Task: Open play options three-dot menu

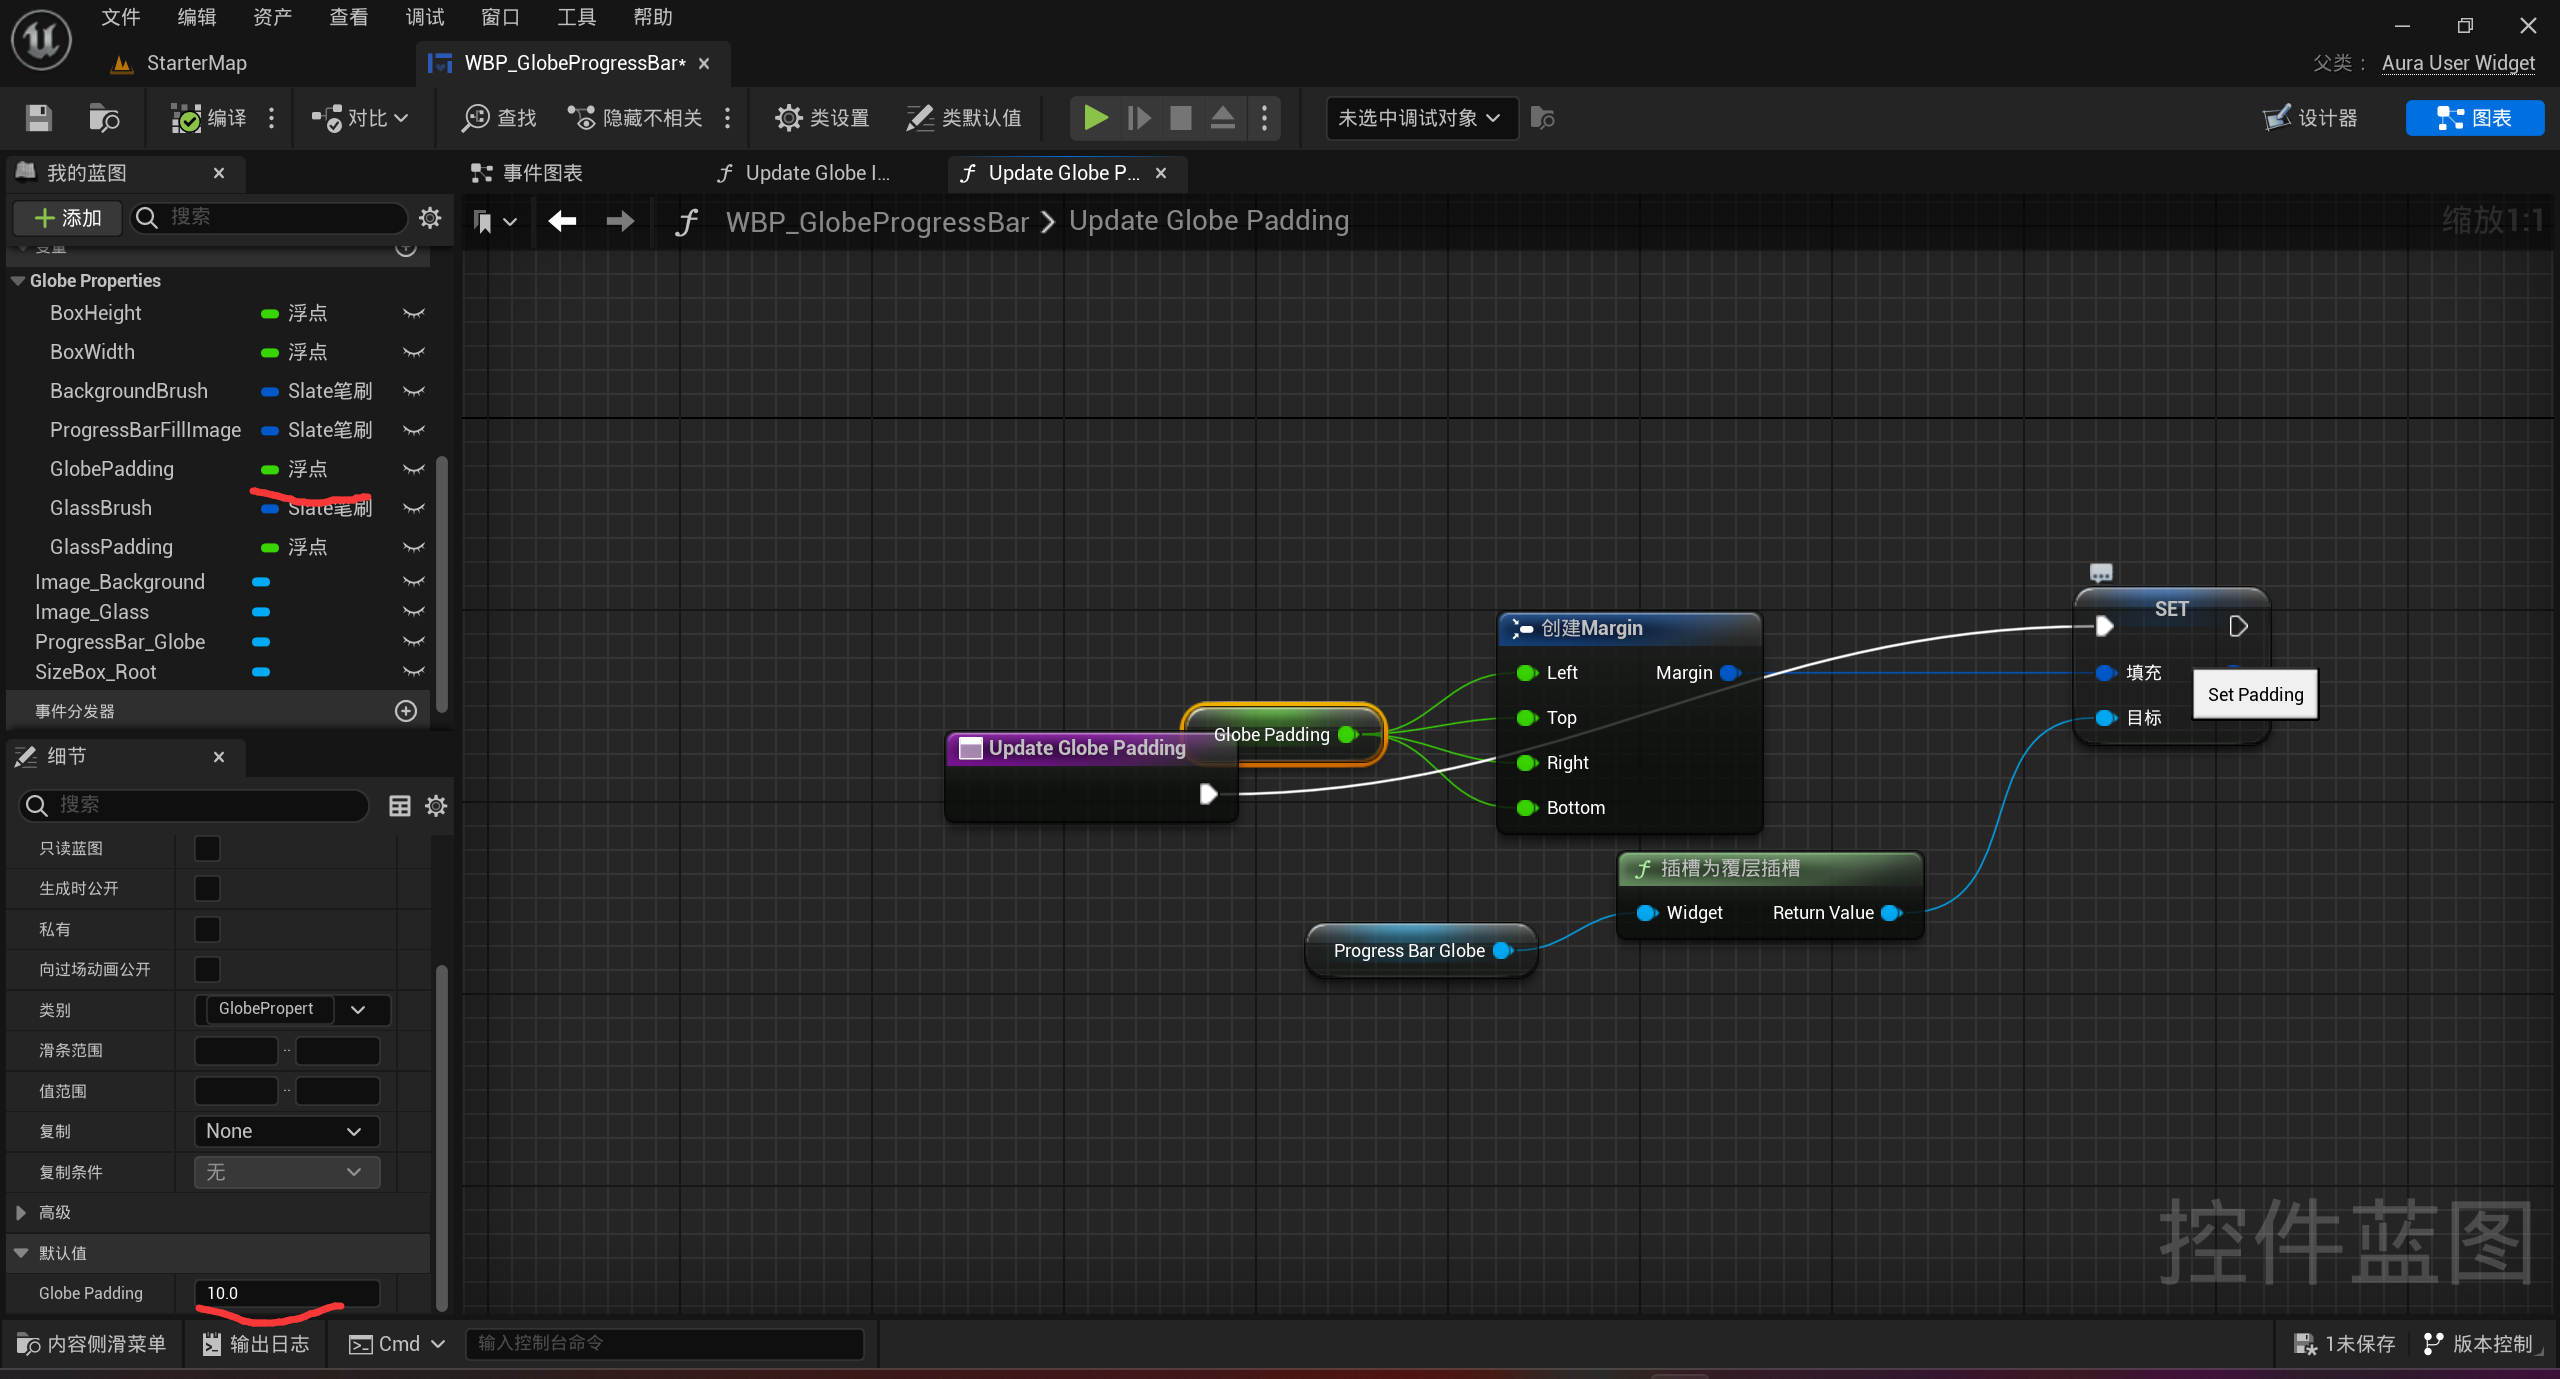Action: pos(1264,118)
